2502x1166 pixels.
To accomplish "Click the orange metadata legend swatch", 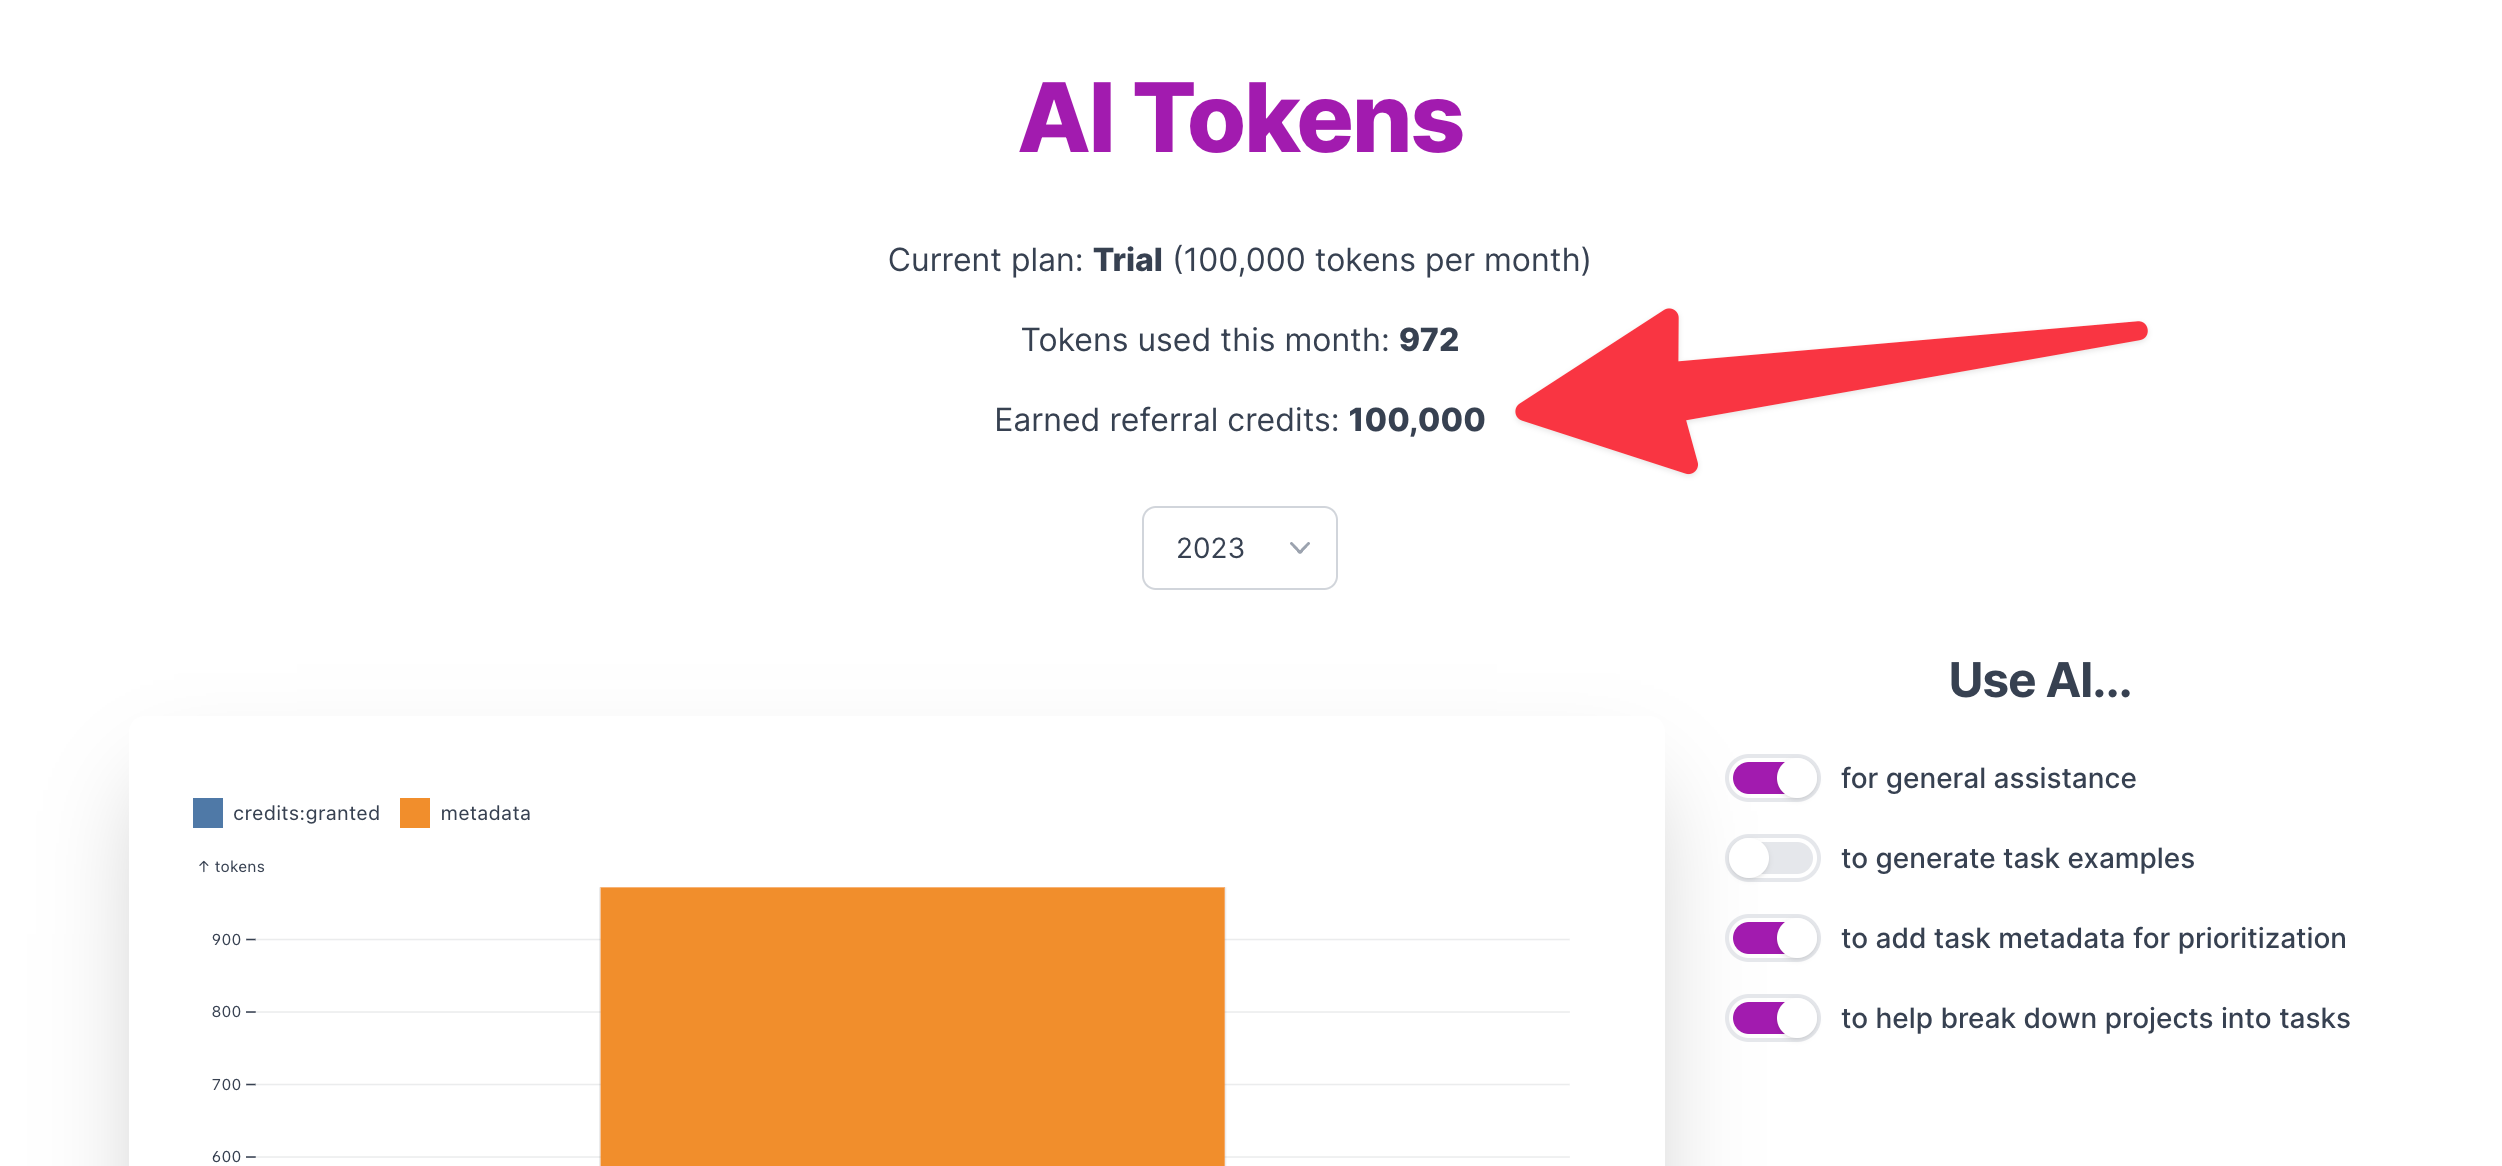I will coord(415,813).
